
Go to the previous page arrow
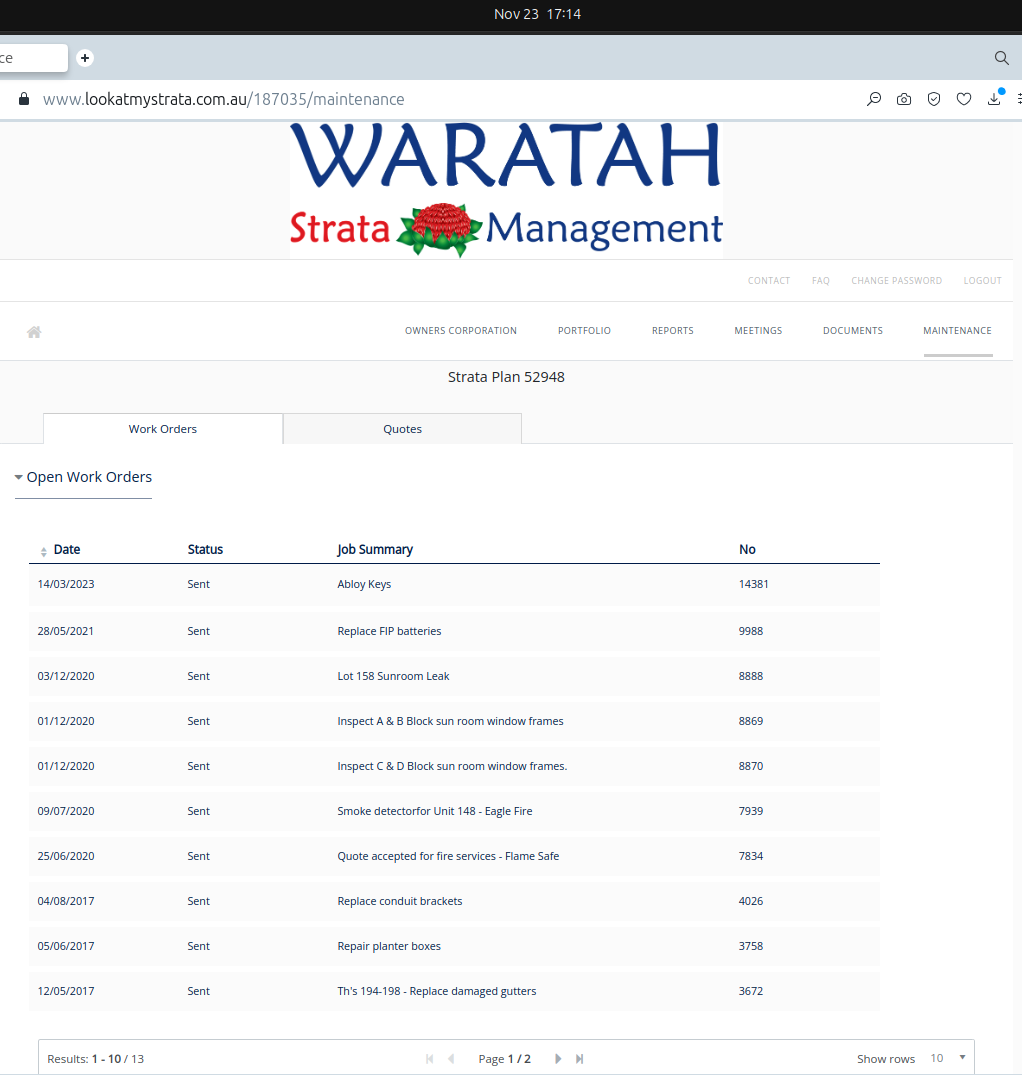pyautogui.click(x=451, y=1059)
